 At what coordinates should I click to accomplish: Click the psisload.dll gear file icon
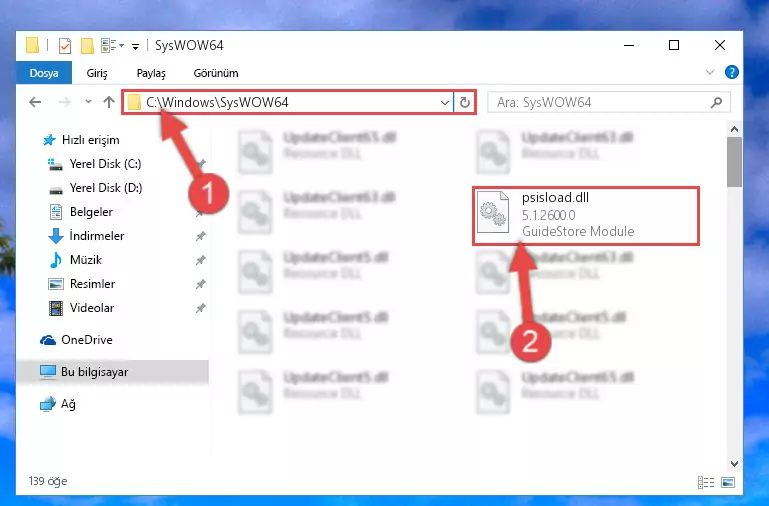(493, 213)
